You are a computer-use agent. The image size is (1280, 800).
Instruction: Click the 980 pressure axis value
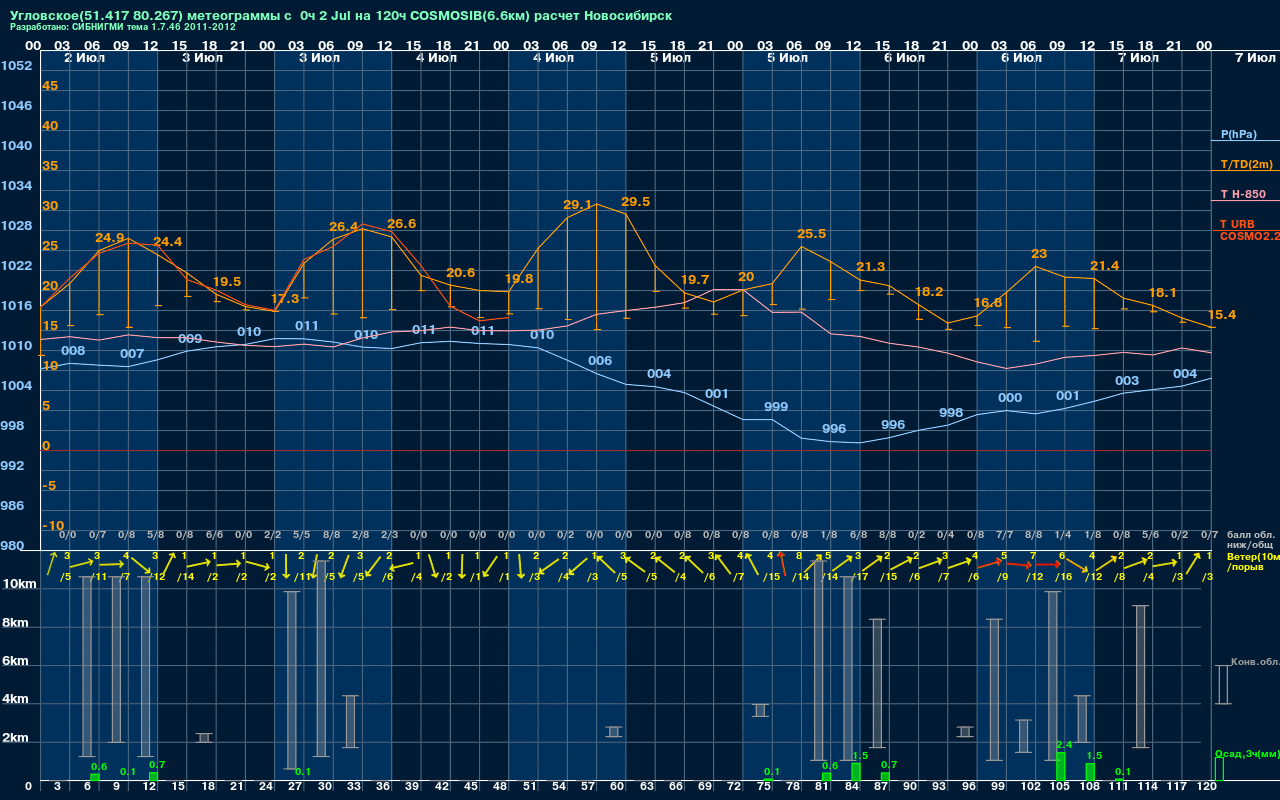pyautogui.click(x=13, y=546)
